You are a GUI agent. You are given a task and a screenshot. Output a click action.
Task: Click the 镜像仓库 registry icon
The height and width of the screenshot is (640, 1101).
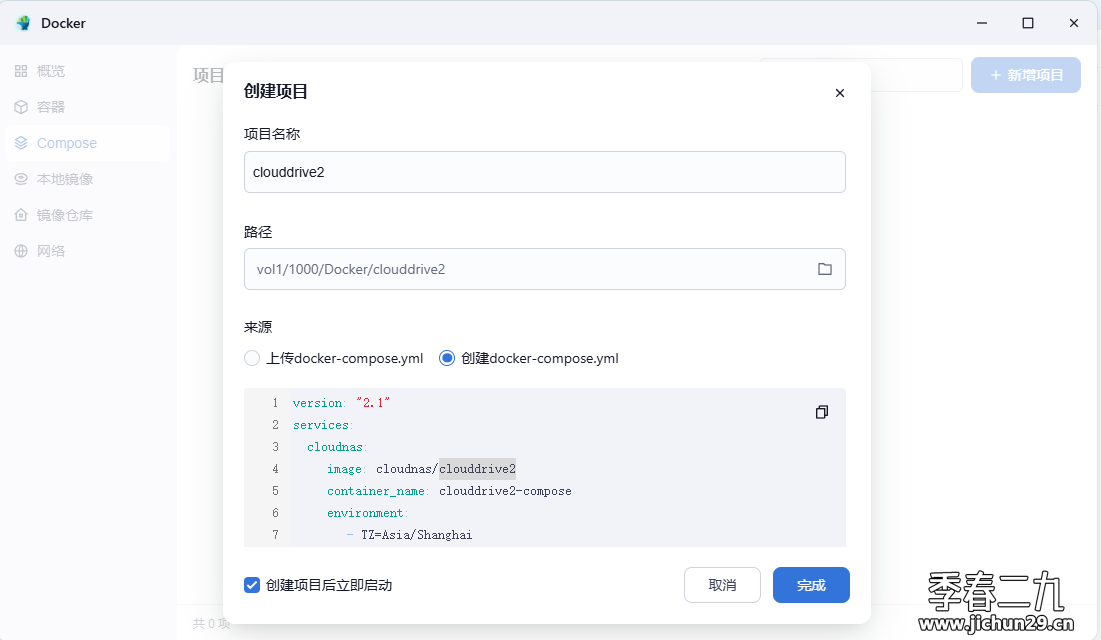(x=21, y=215)
